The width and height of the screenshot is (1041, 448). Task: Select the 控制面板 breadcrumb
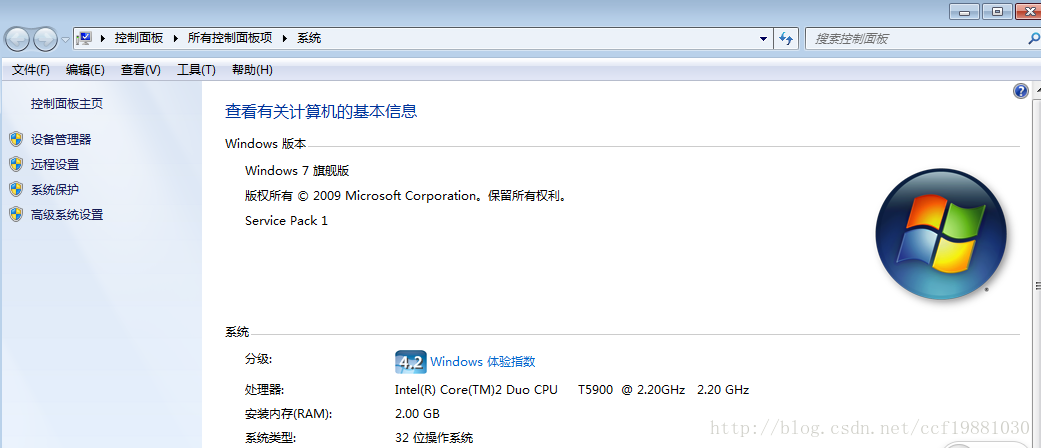(139, 38)
